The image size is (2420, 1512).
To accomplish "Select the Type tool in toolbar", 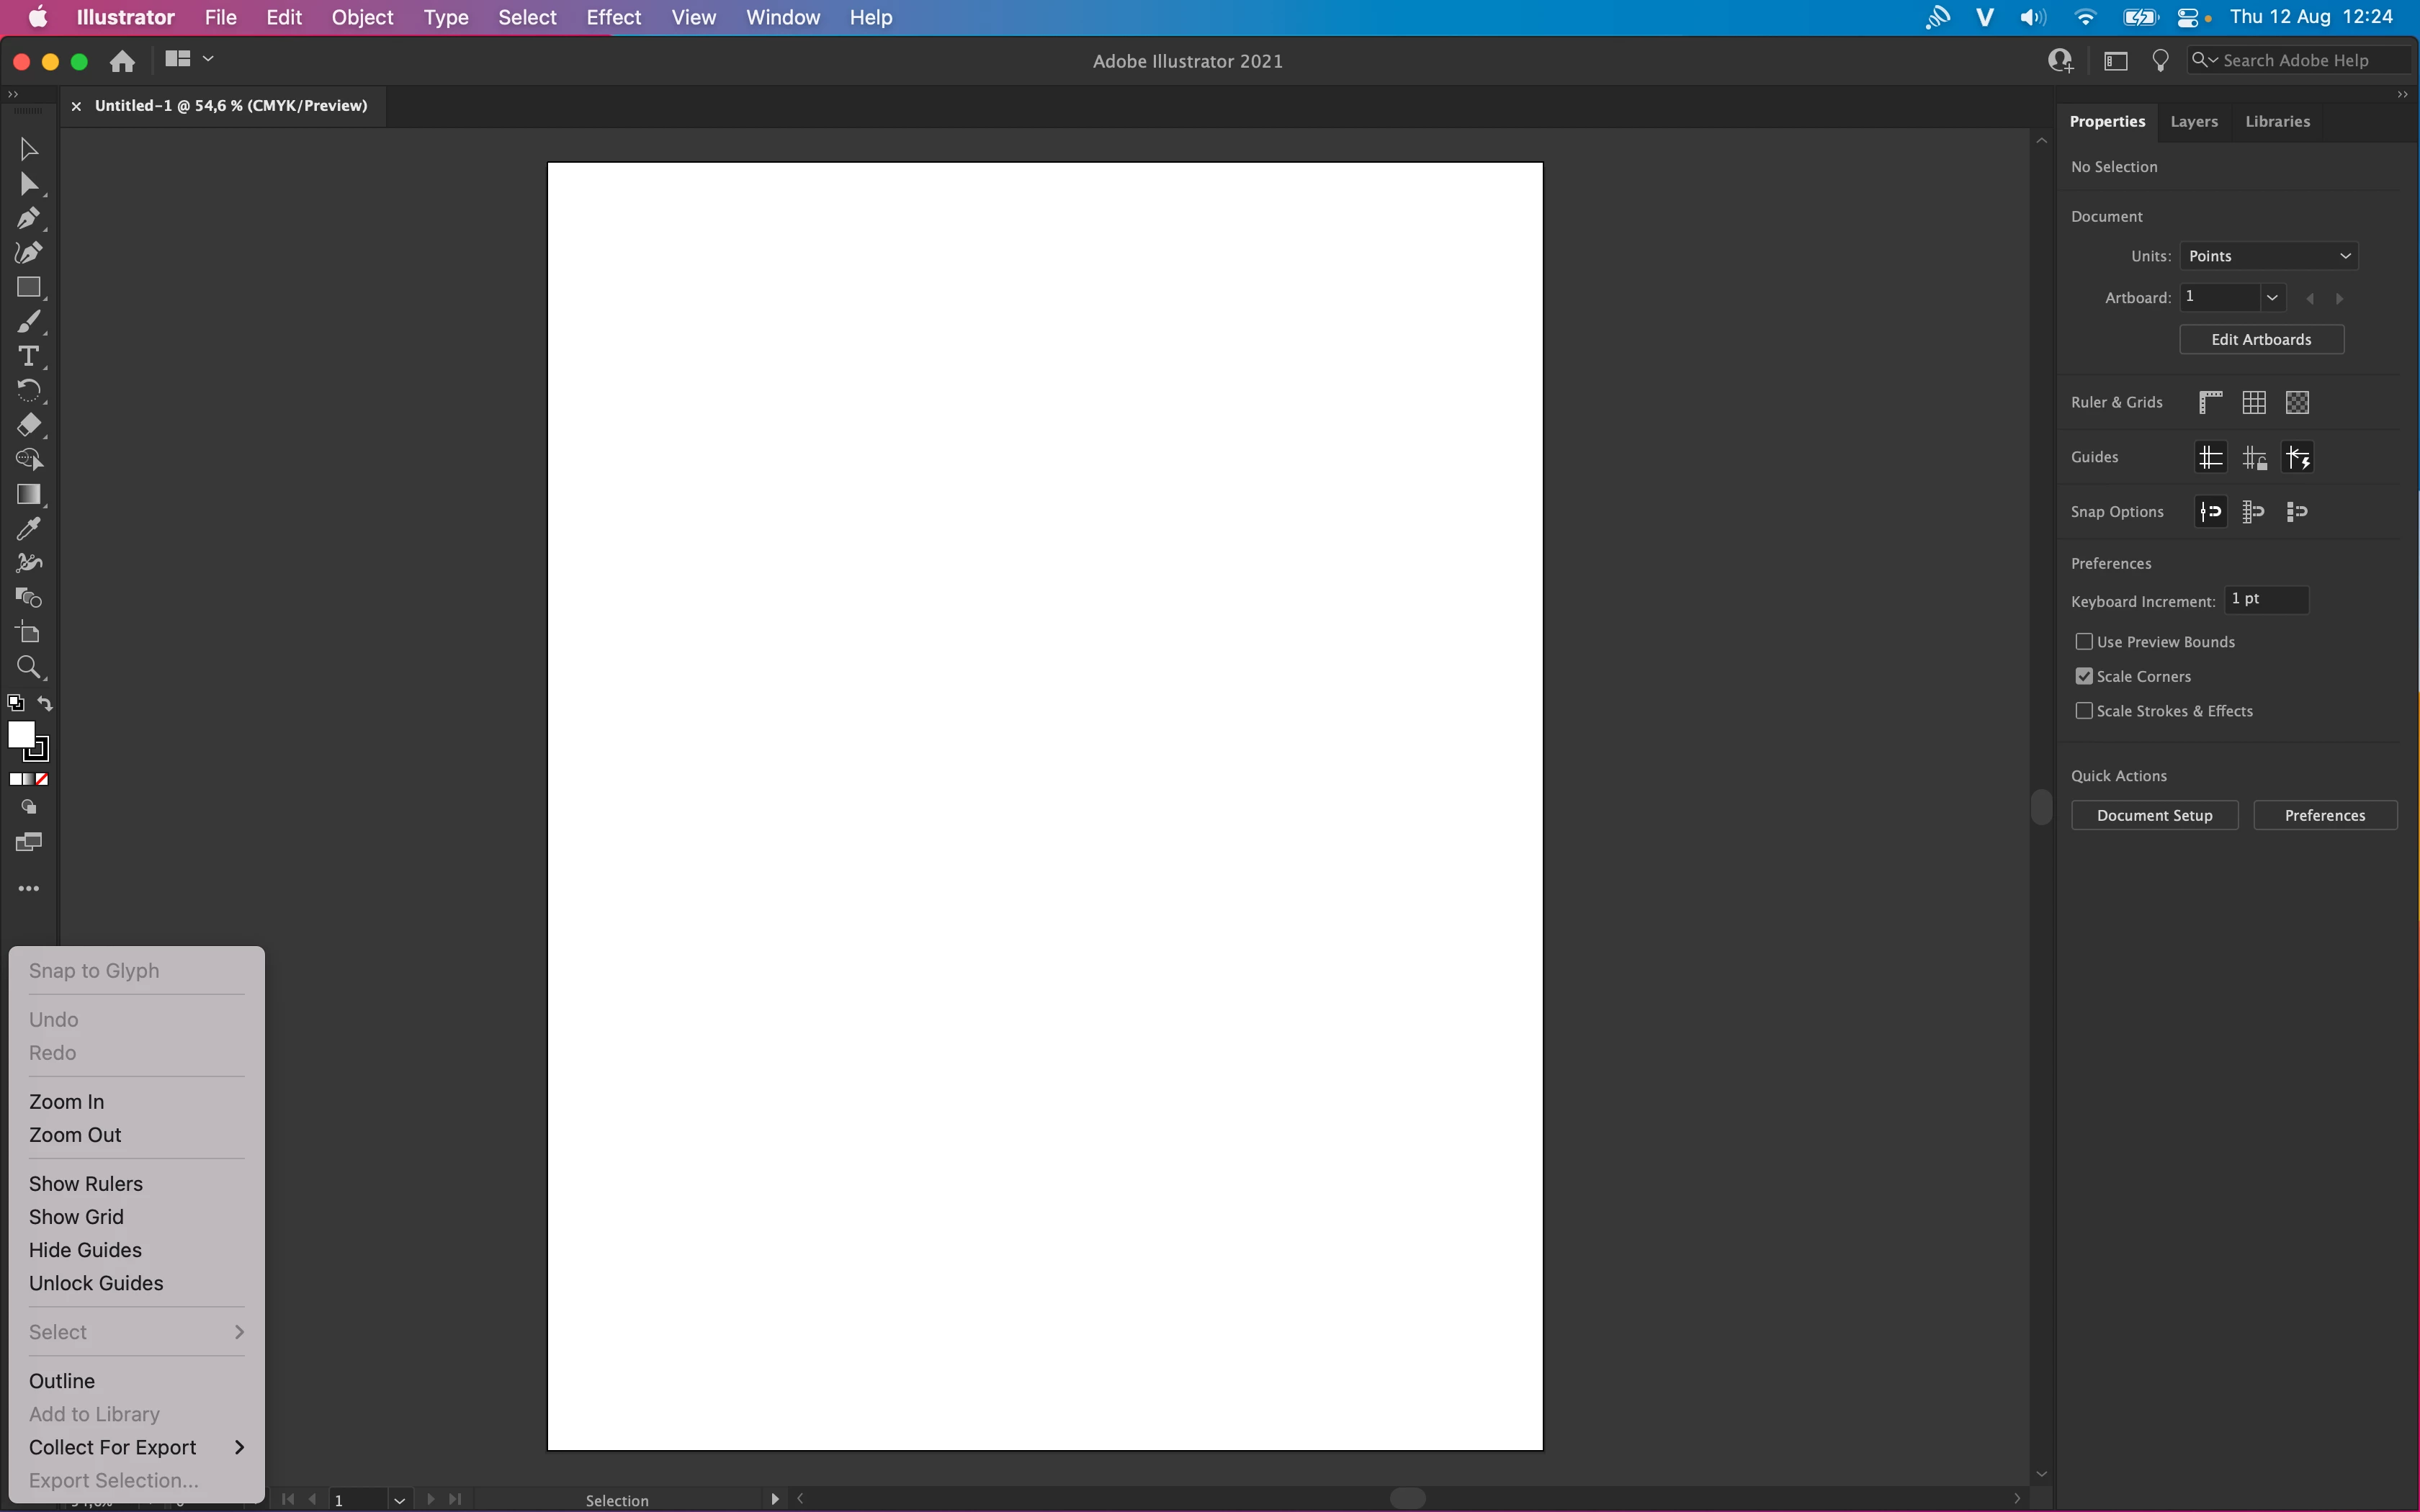I will (x=28, y=356).
